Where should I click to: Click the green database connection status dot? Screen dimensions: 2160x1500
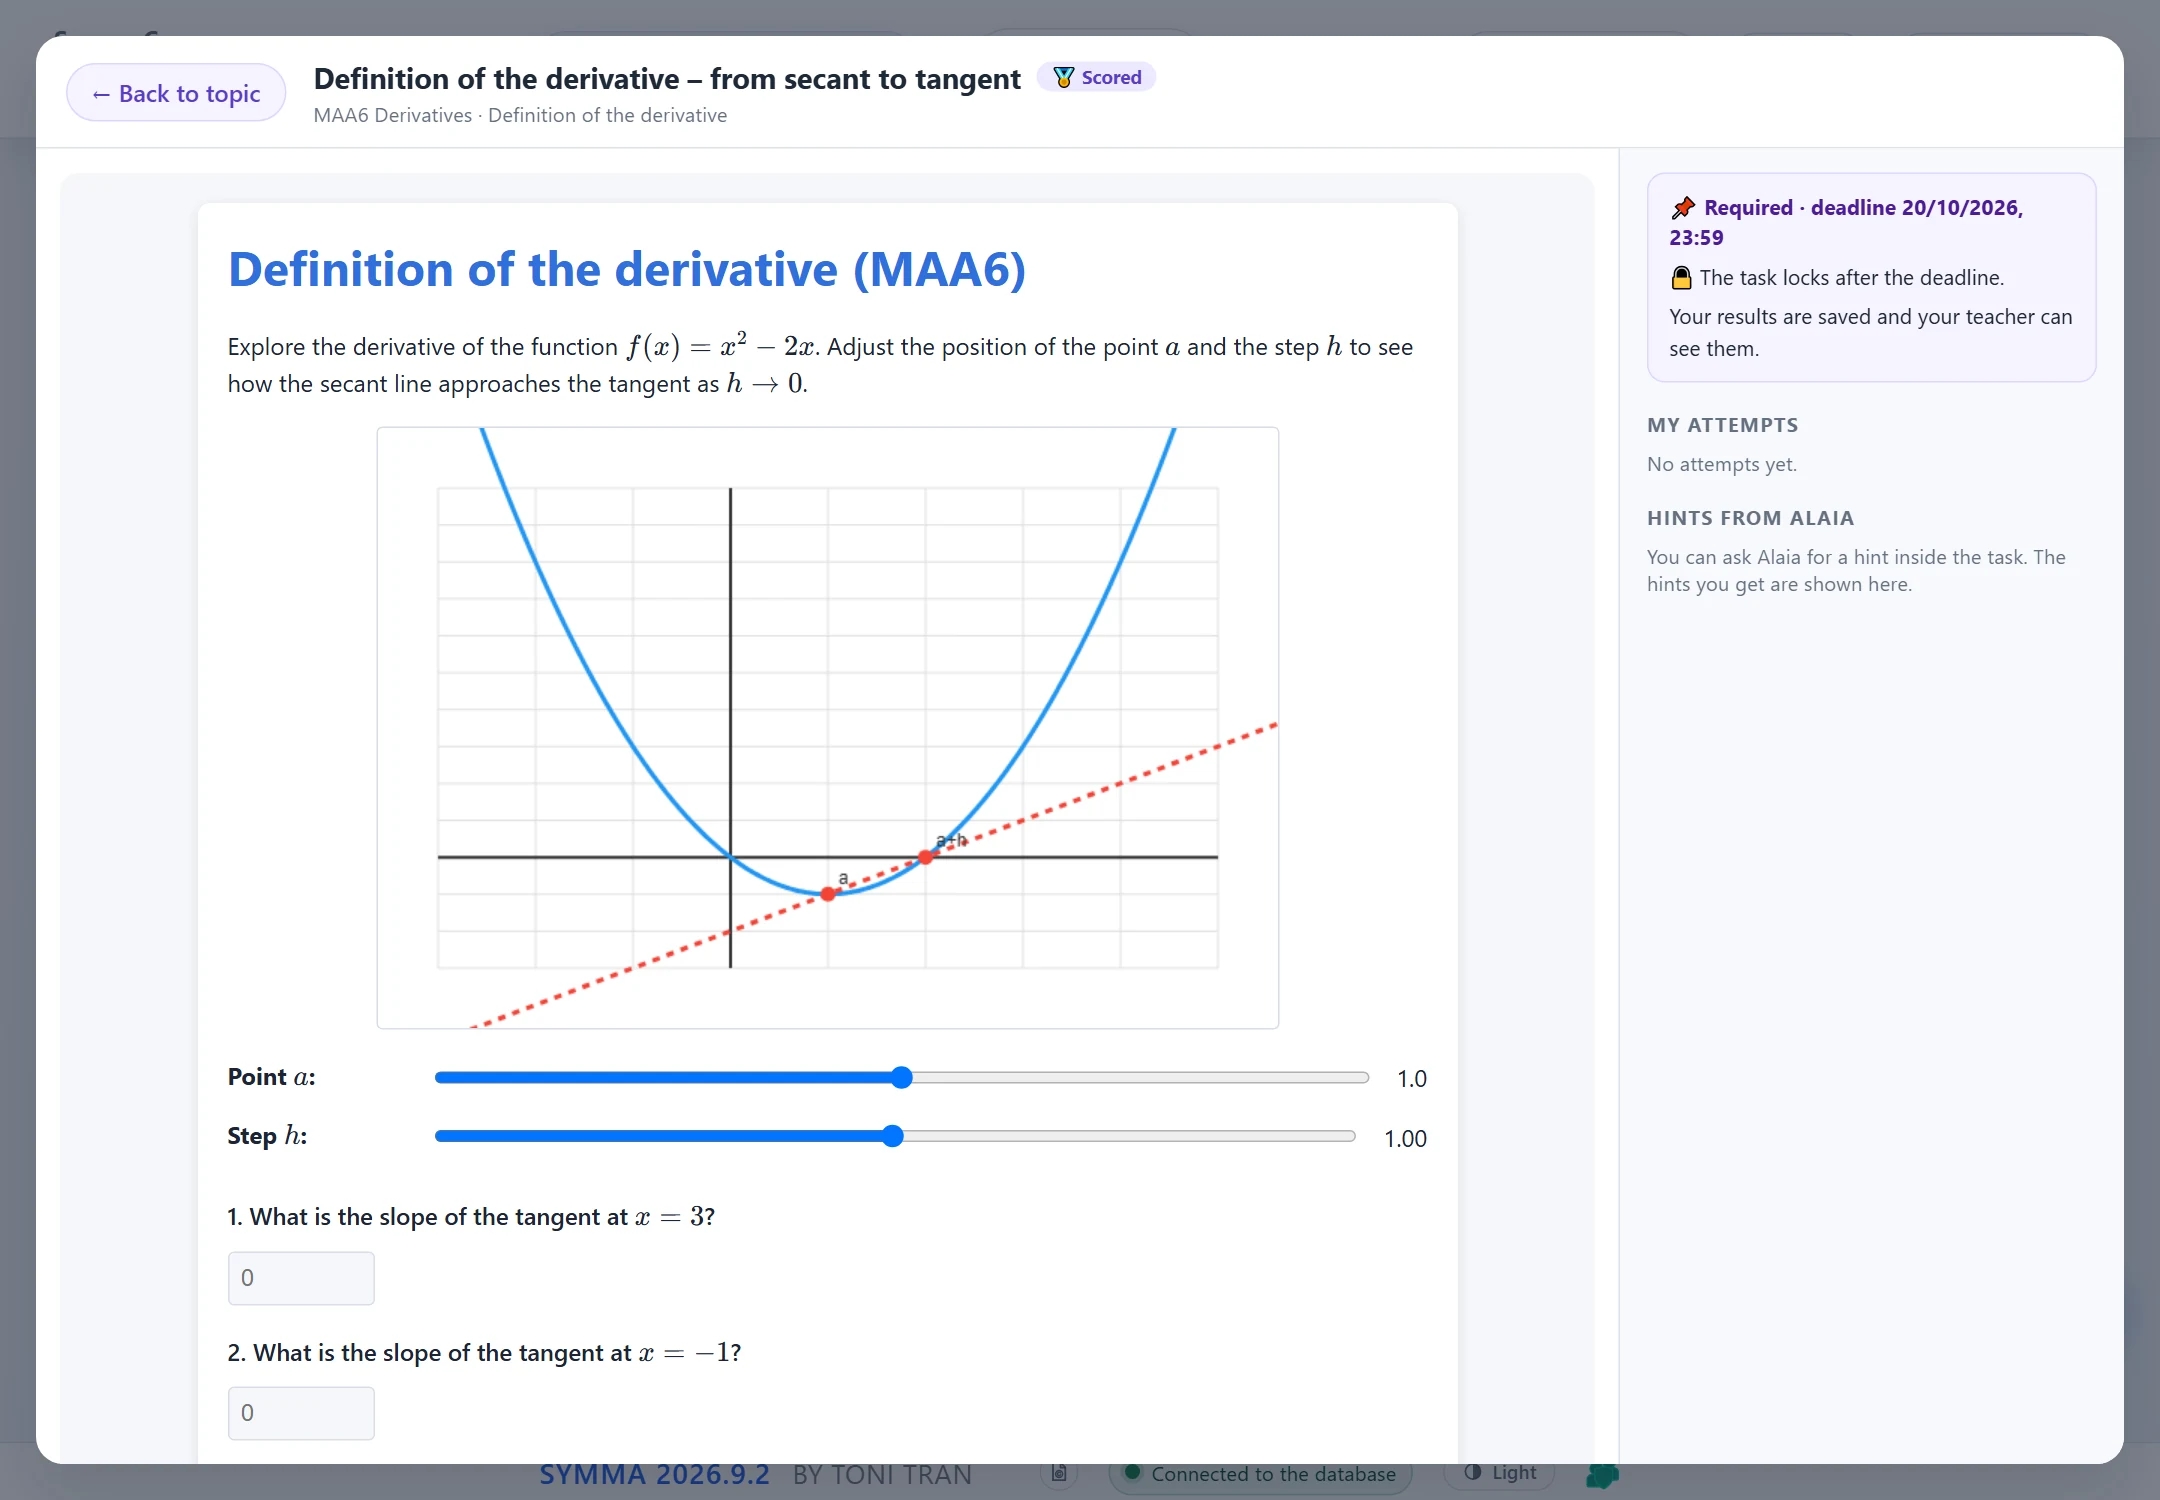(1133, 1472)
